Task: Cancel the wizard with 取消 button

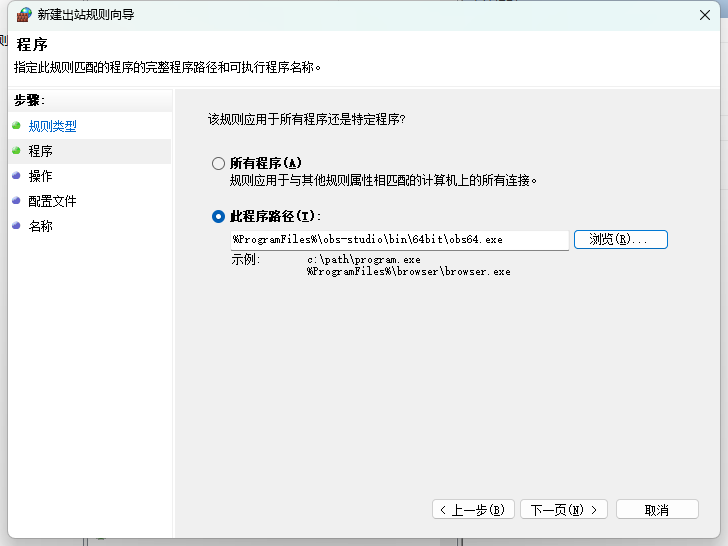Action: [657, 510]
